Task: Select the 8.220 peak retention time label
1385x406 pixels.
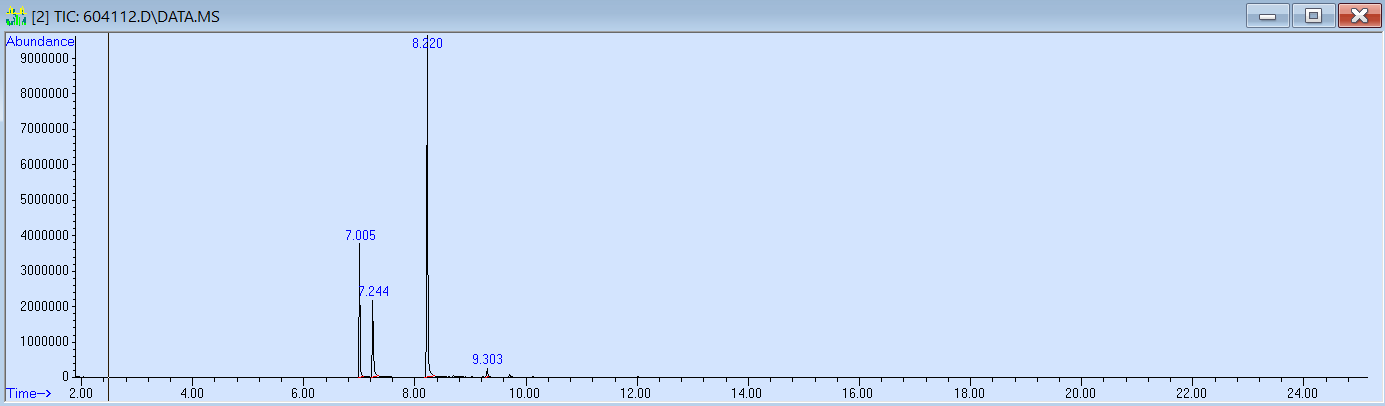Action: click(427, 43)
